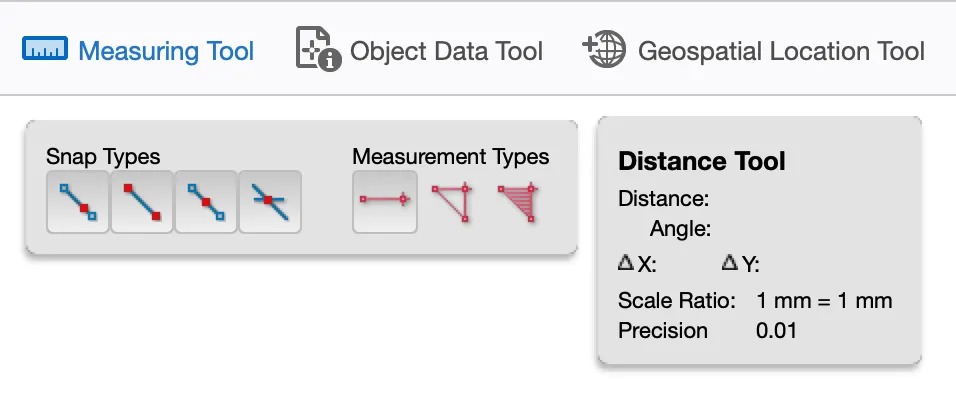Screen dimensions: 956x394
Task: Pick the Area measurement type icon
Action: (517, 202)
